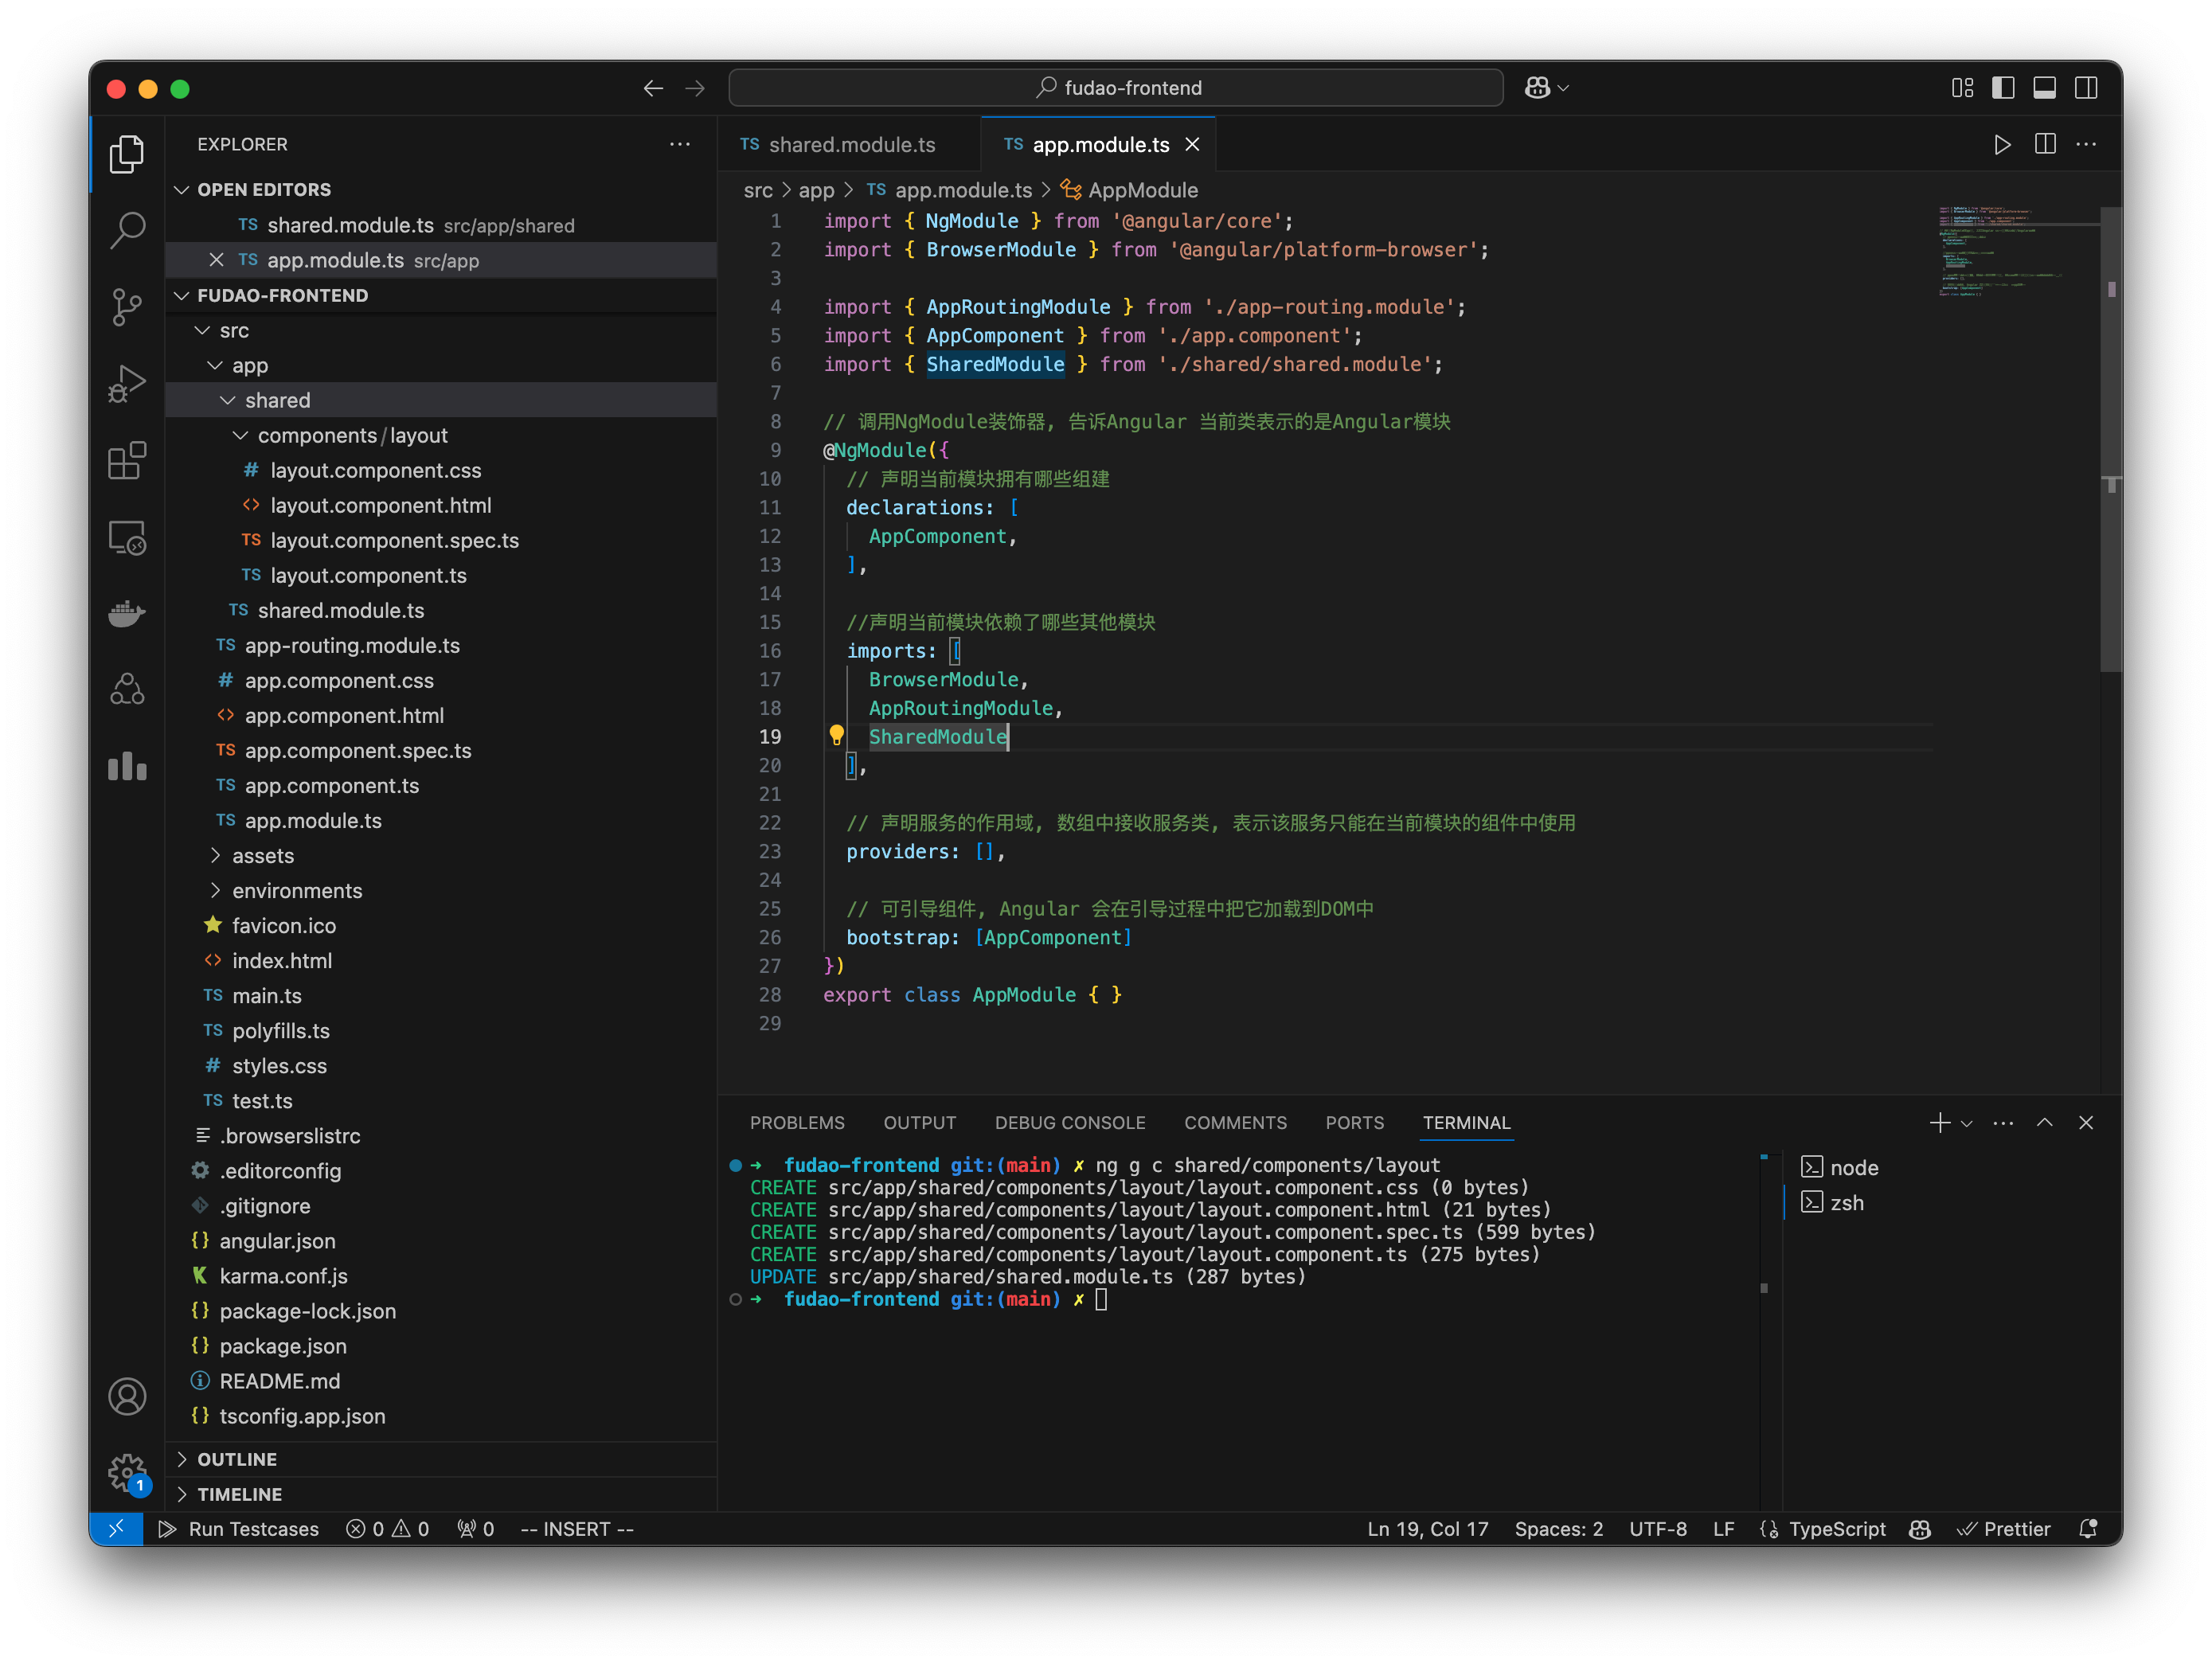
Task: Open errors and warnings count in status bar
Action: point(387,1529)
